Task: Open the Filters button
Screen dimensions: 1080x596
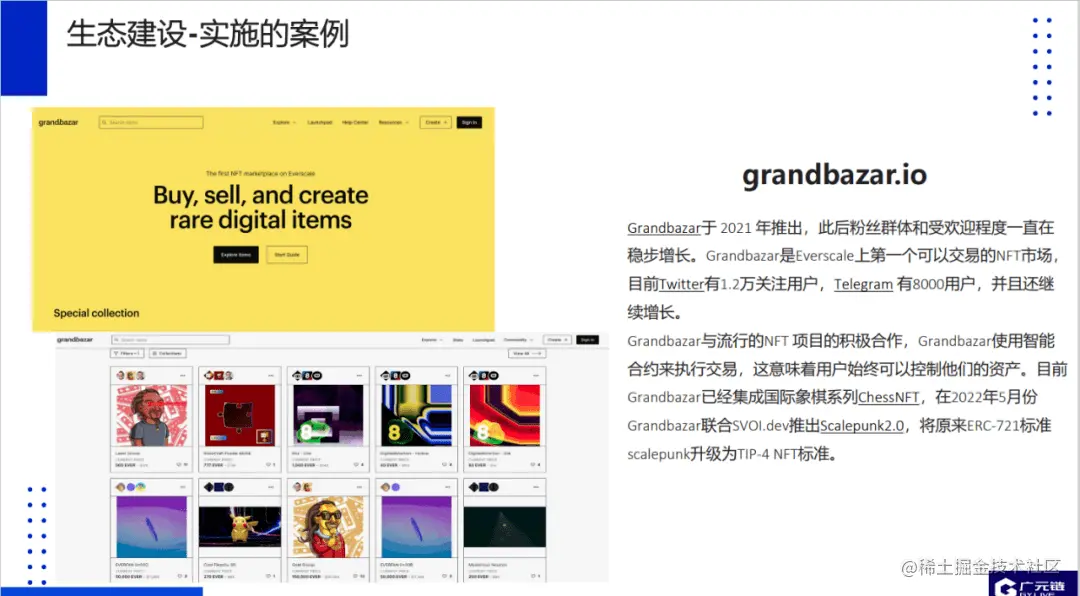Action: 127,353
